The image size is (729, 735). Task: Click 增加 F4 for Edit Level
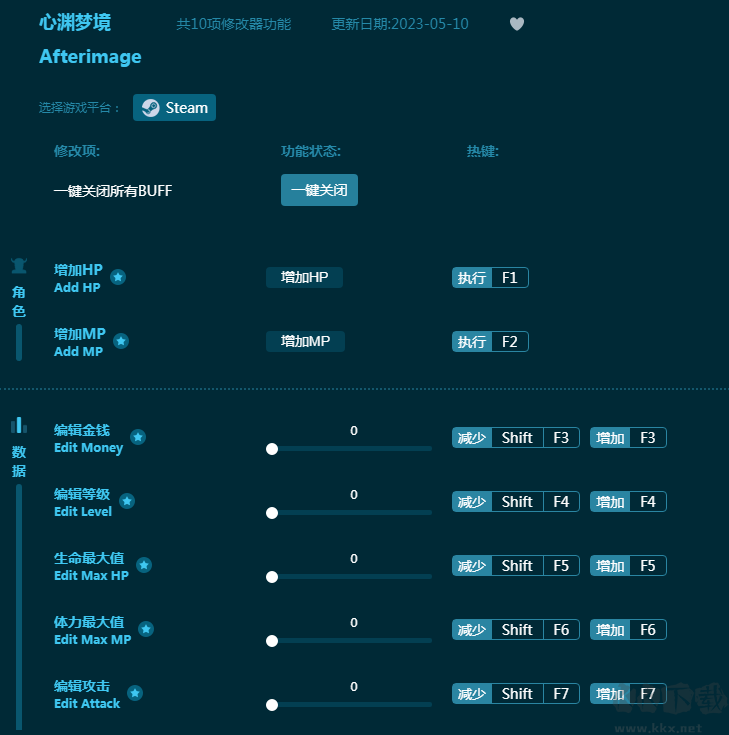tap(628, 502)
